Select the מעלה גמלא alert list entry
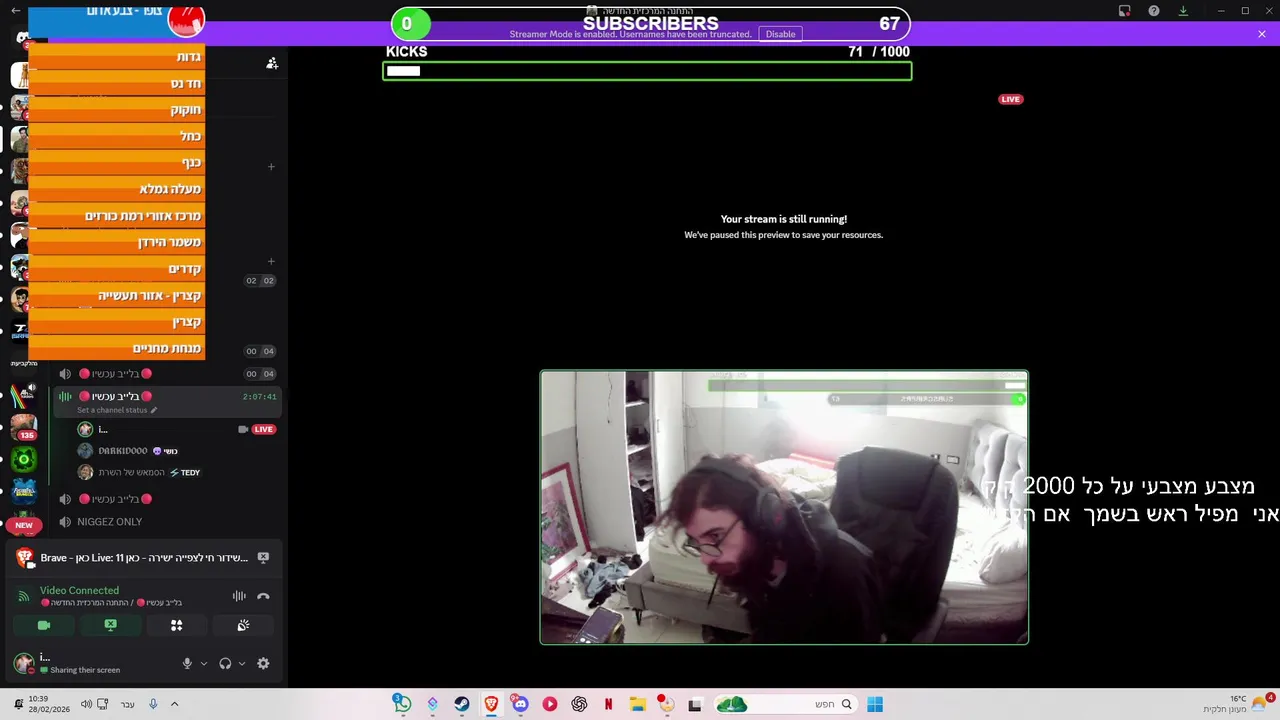This screenshot has height=720, width=1280. click(117, 189)
